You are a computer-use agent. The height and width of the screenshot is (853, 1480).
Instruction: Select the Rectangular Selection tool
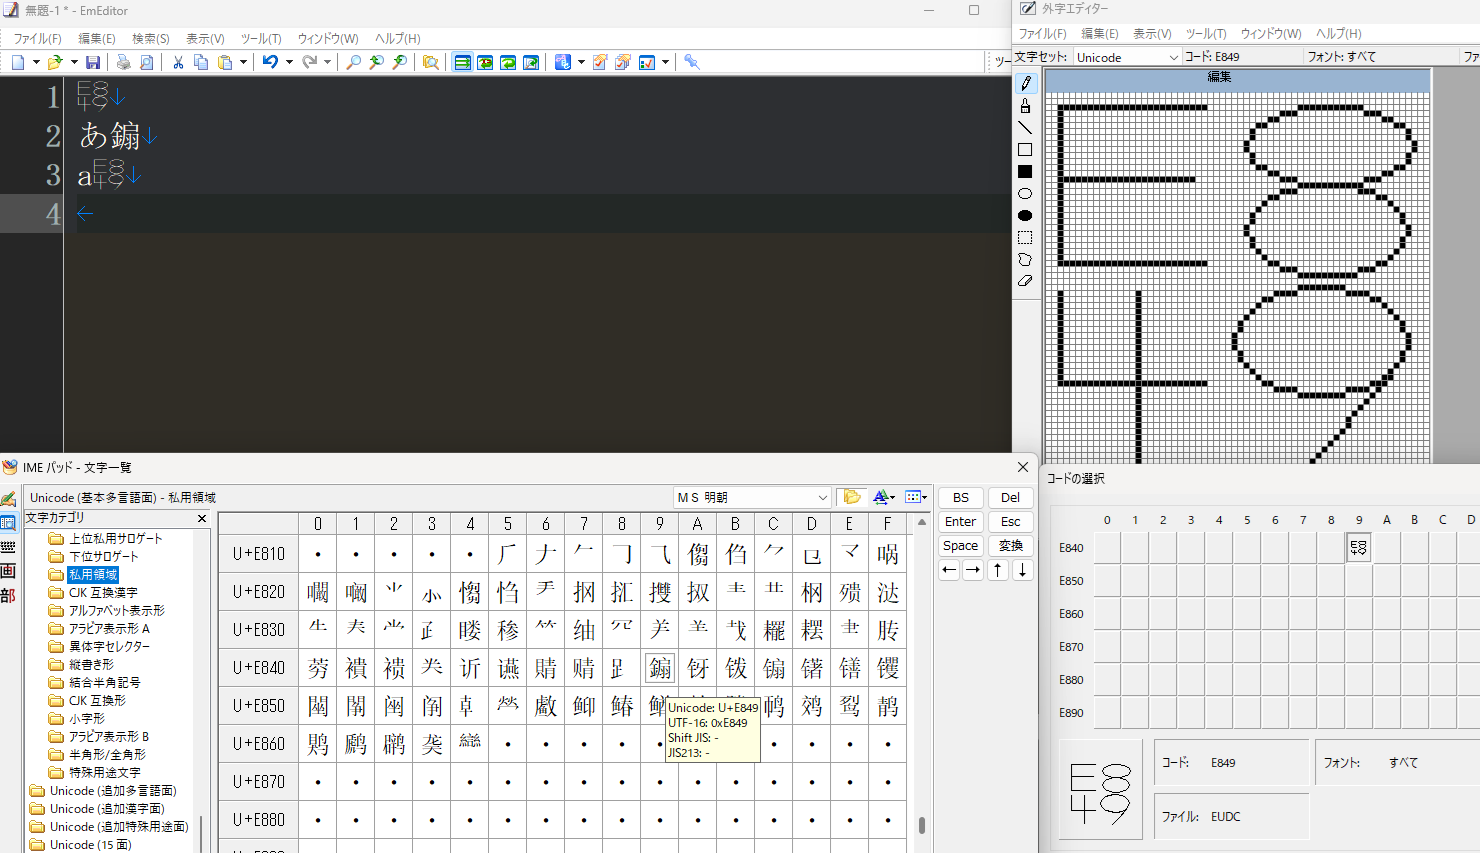[1025, 237]
